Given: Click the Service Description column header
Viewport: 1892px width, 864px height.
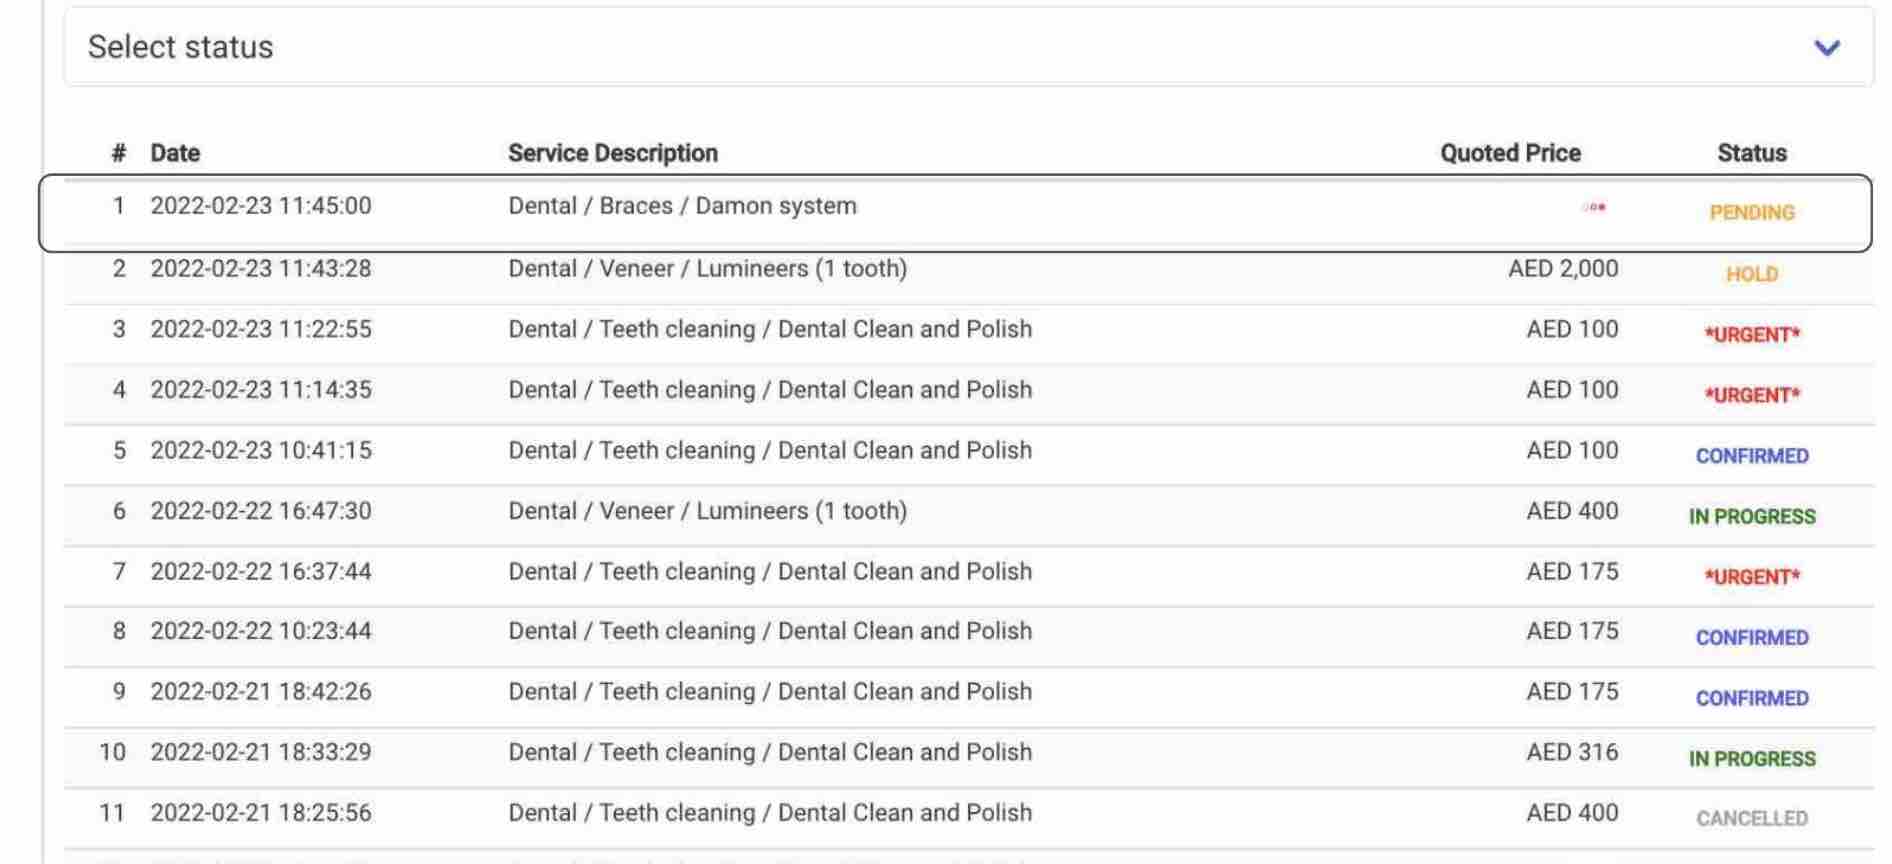Looking at the screenshot, I should point(613,153).
